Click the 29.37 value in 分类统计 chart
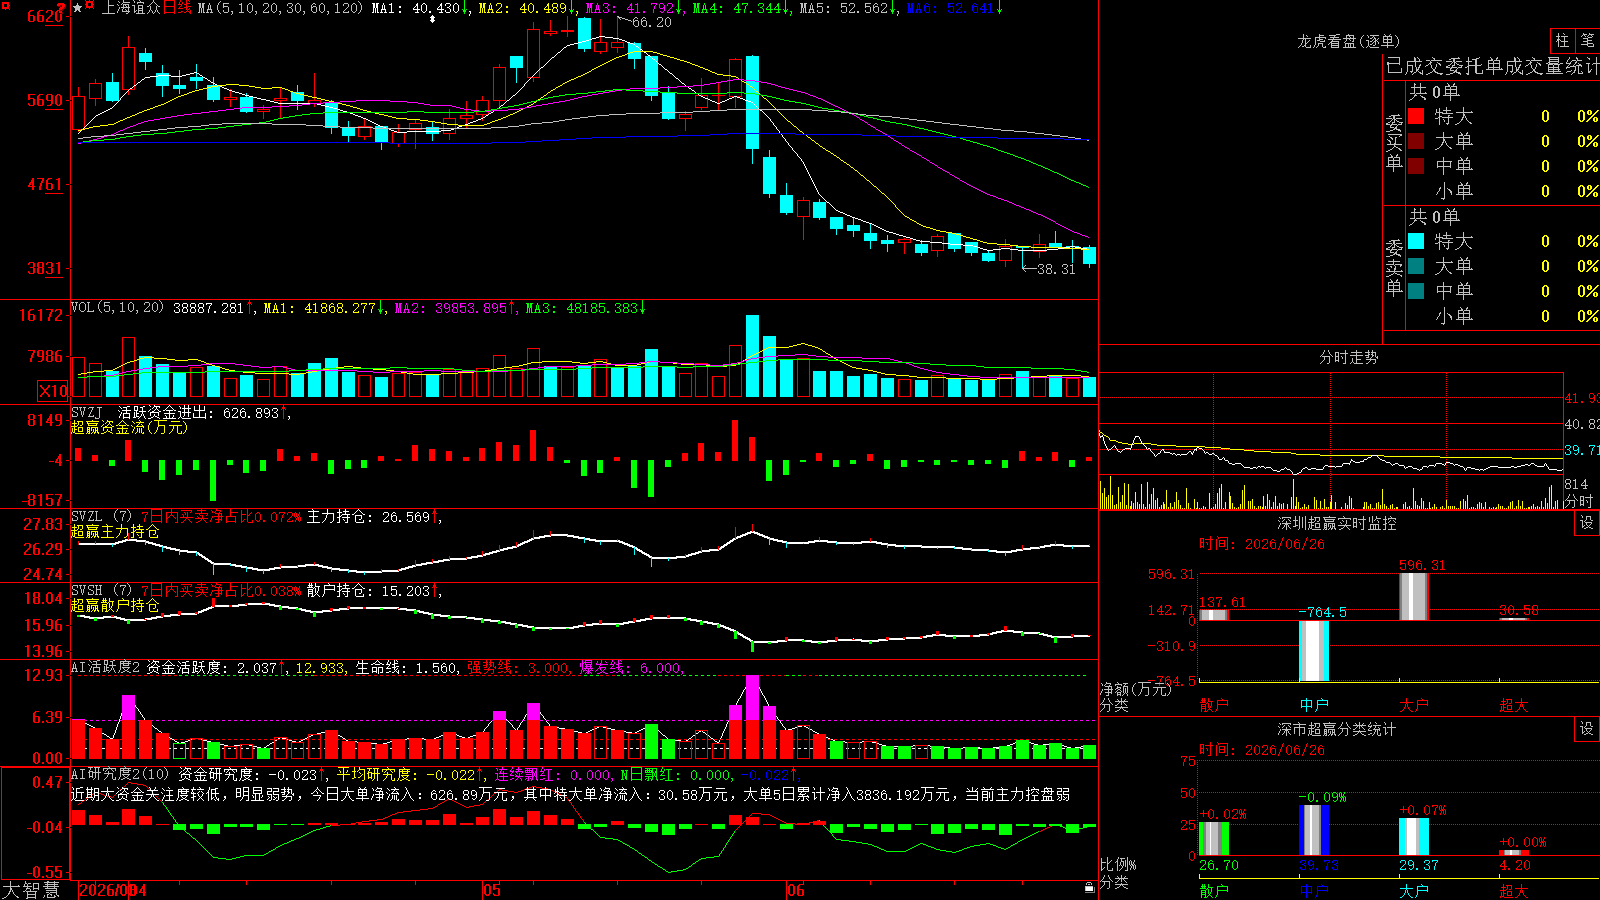The image size is (1600, 900). coord(1419,865)
